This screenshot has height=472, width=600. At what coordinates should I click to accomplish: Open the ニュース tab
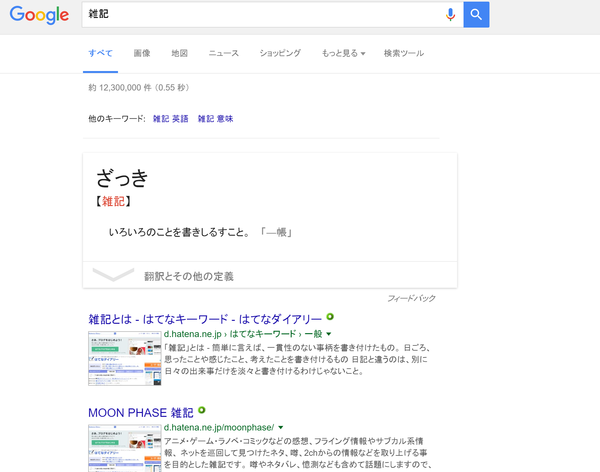[x=223, y=53]
